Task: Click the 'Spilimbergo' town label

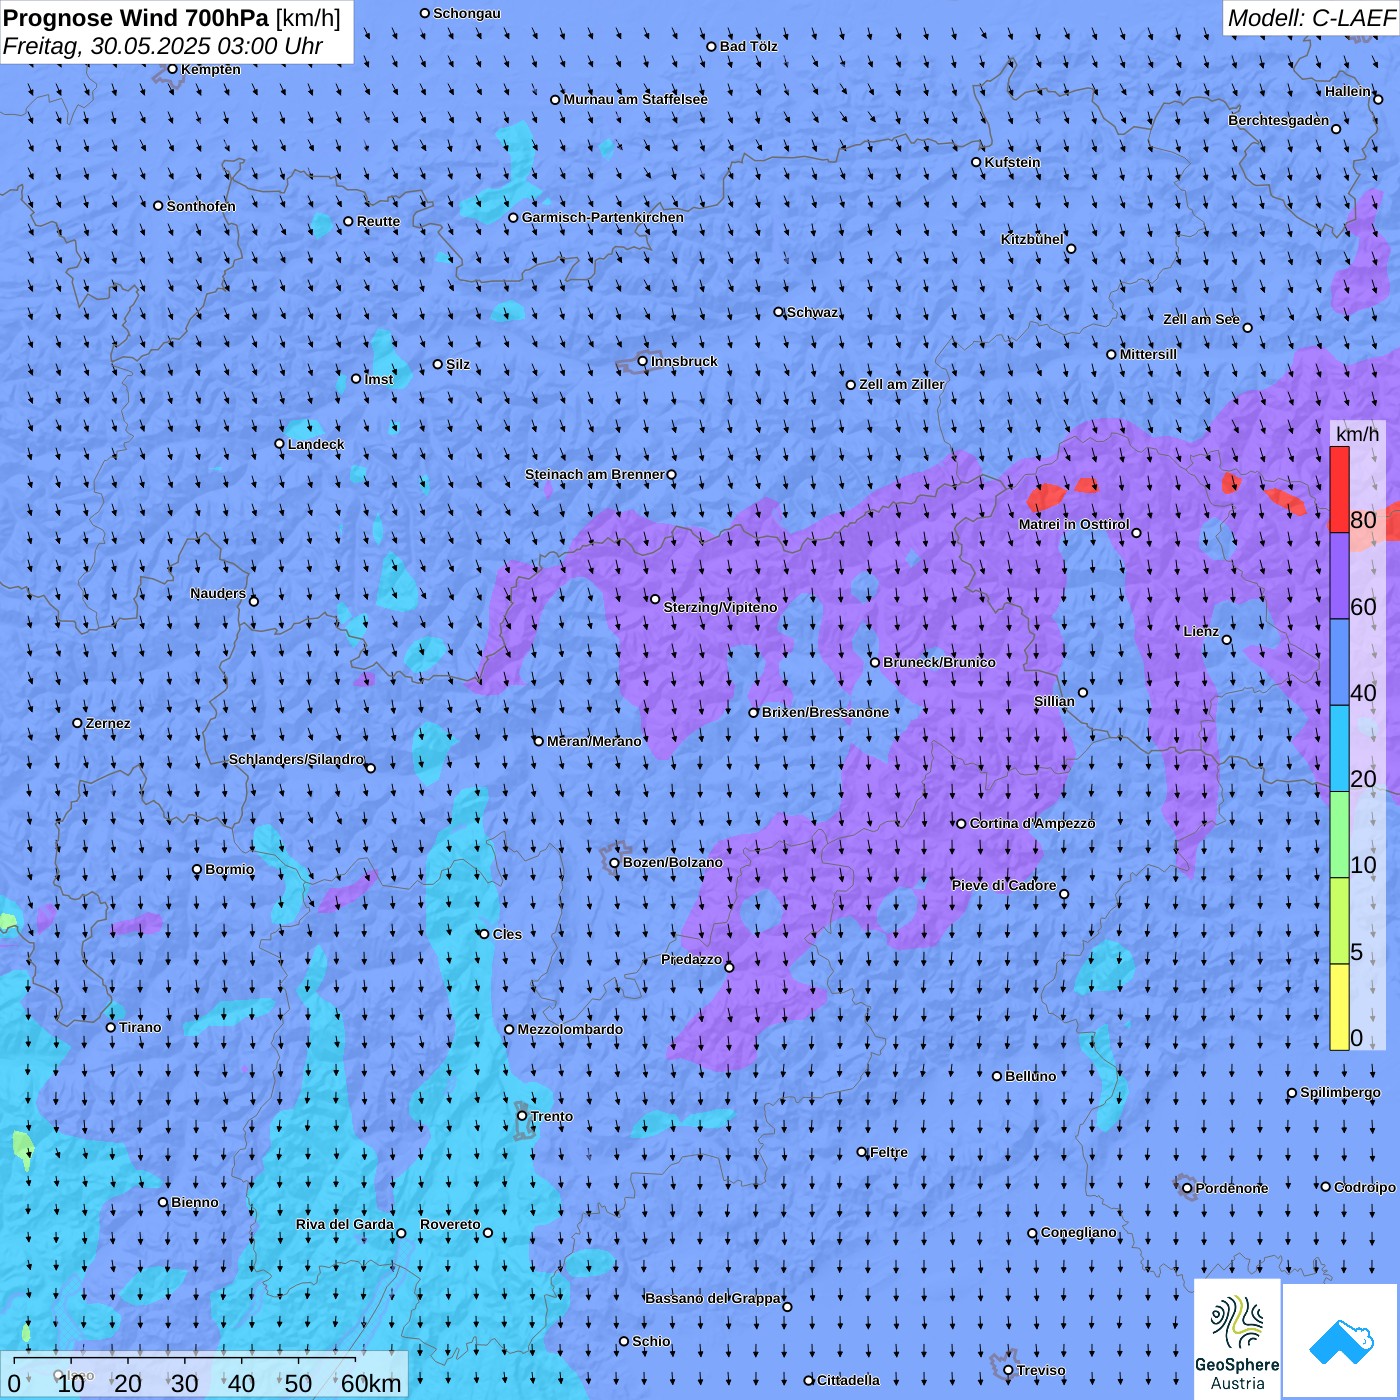Action: [1340, 1092]
